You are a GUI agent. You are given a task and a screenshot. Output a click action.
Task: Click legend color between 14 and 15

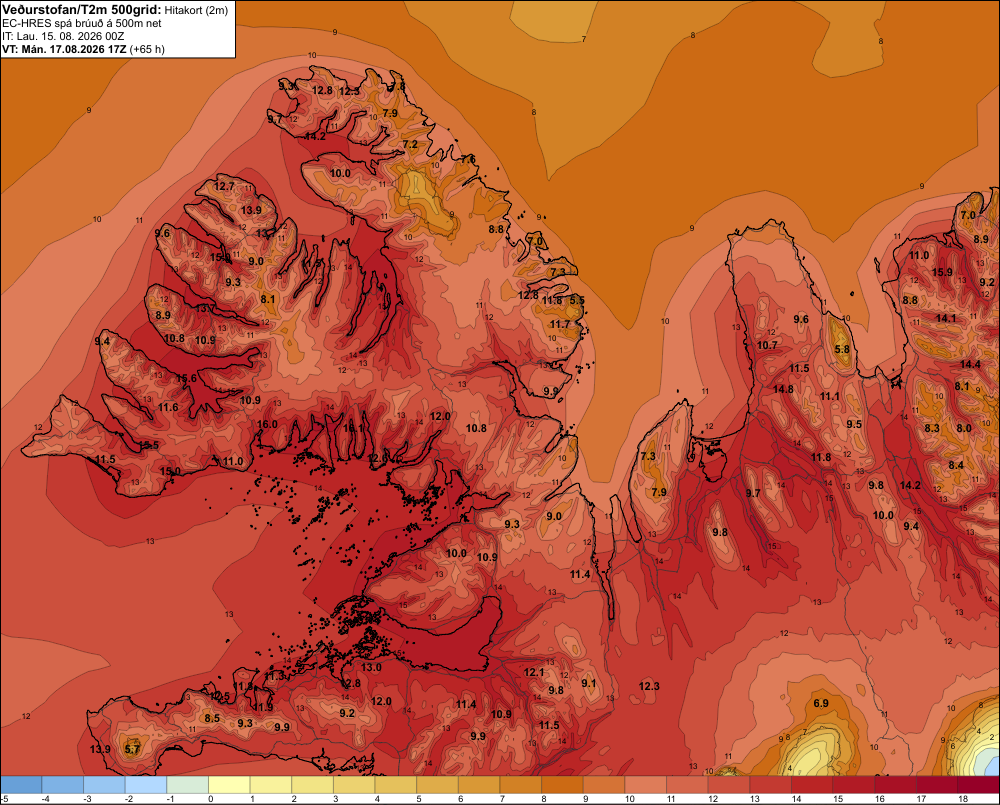[x=812, y=785]
